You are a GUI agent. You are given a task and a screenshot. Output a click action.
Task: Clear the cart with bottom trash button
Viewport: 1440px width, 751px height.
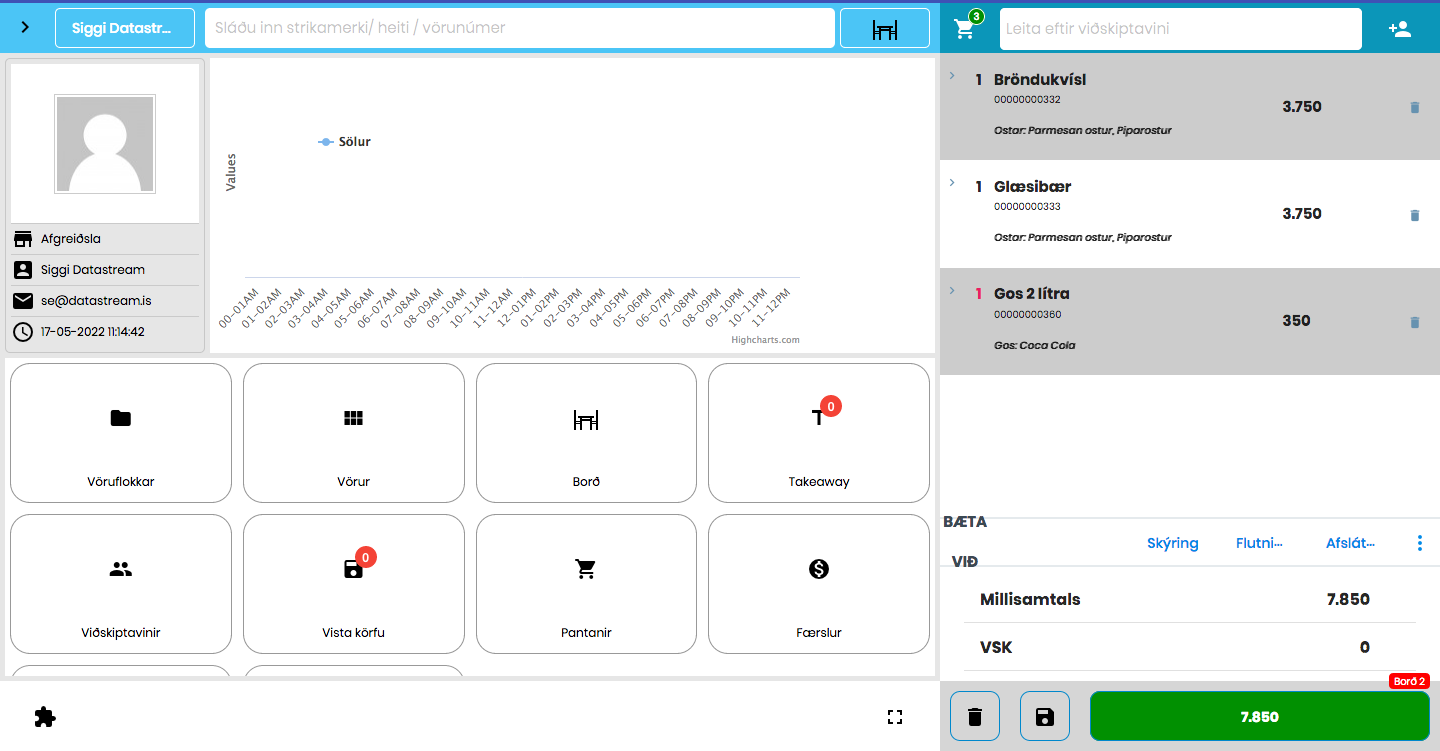tap(975, 716)
